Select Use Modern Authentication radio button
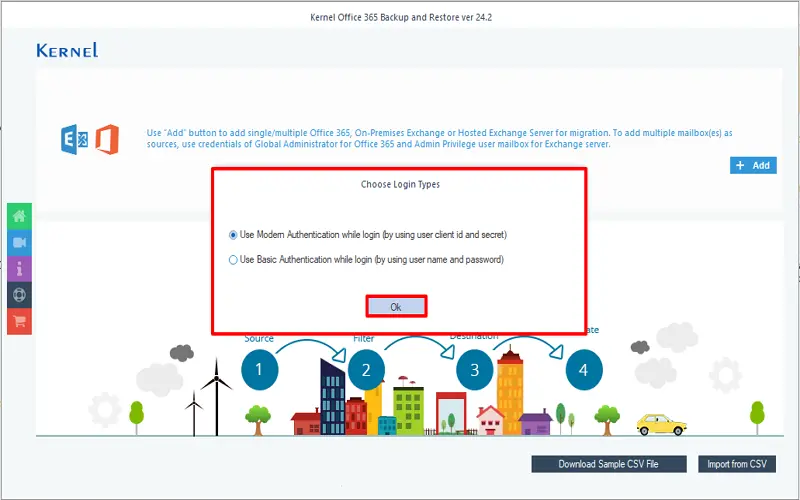This screenshot has height=500, width=800. pos(233,235)
